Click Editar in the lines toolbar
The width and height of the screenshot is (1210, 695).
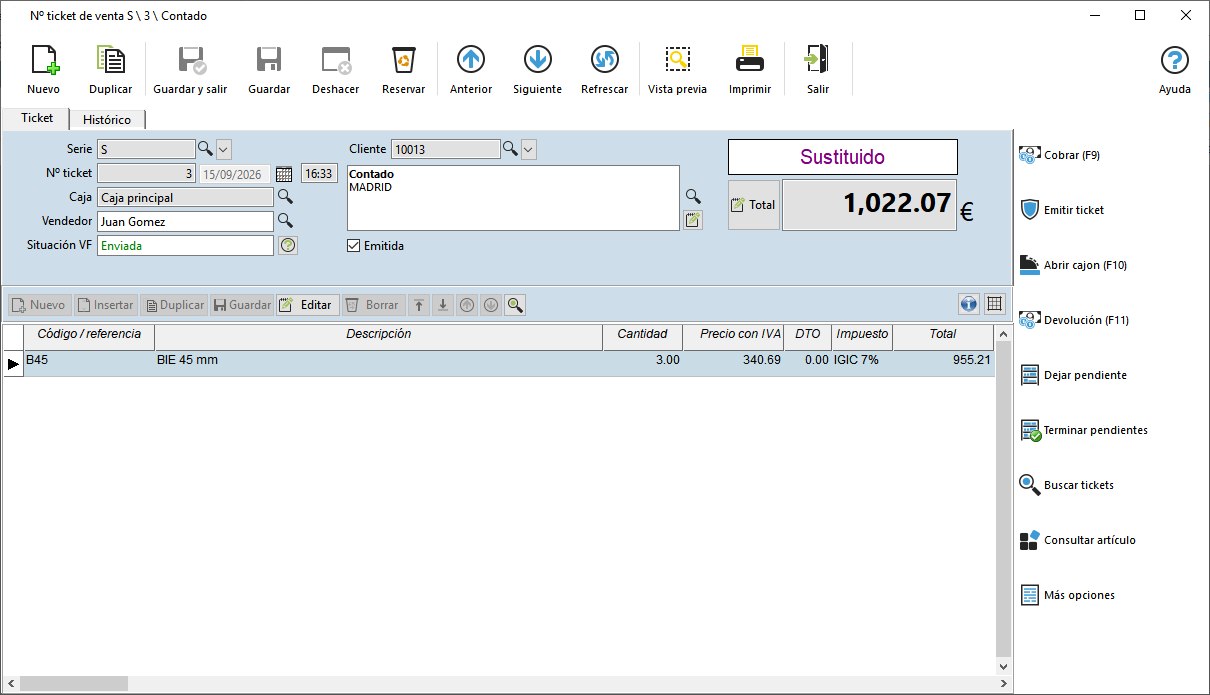click(x=307, y=304)
